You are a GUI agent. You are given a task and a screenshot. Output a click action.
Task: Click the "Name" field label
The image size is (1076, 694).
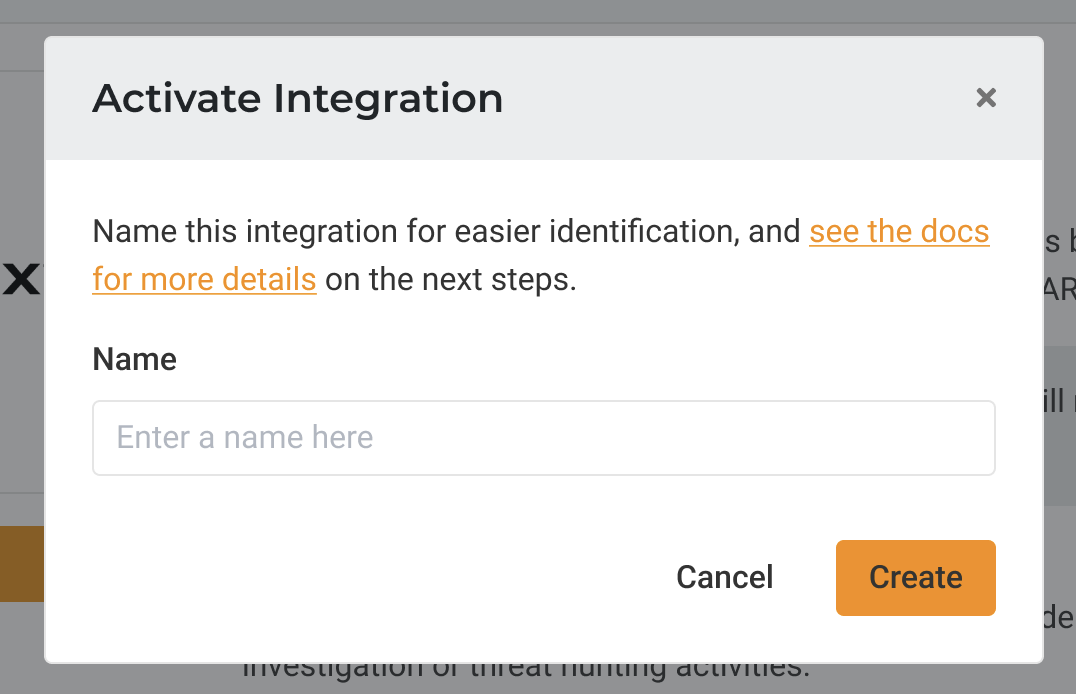pyautogui.click(x=134, y=359)
